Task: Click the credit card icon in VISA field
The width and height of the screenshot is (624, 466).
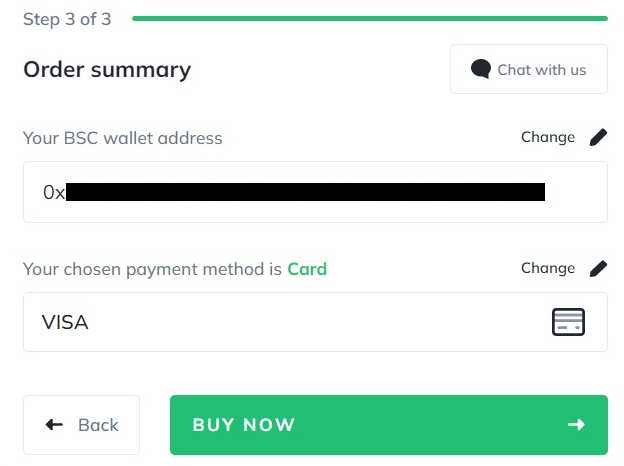Action: [568, 322]
